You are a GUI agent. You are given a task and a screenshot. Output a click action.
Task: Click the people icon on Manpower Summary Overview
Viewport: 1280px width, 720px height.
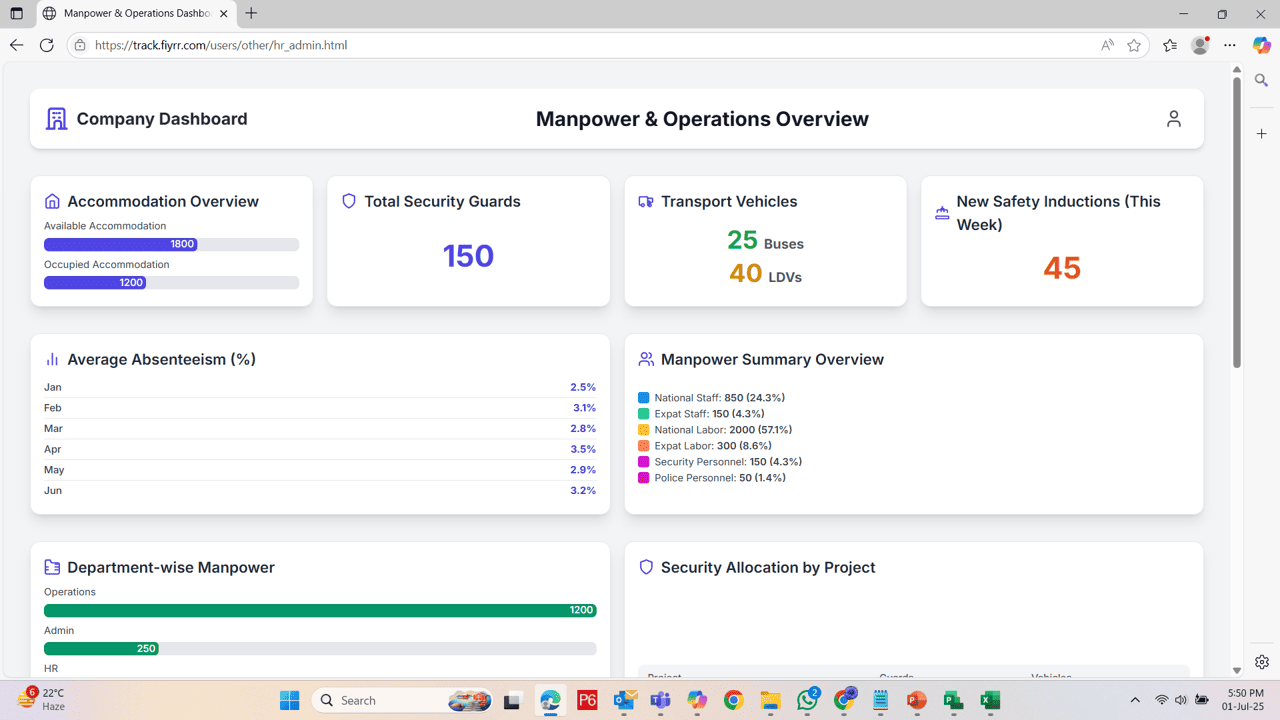point(645,358)
